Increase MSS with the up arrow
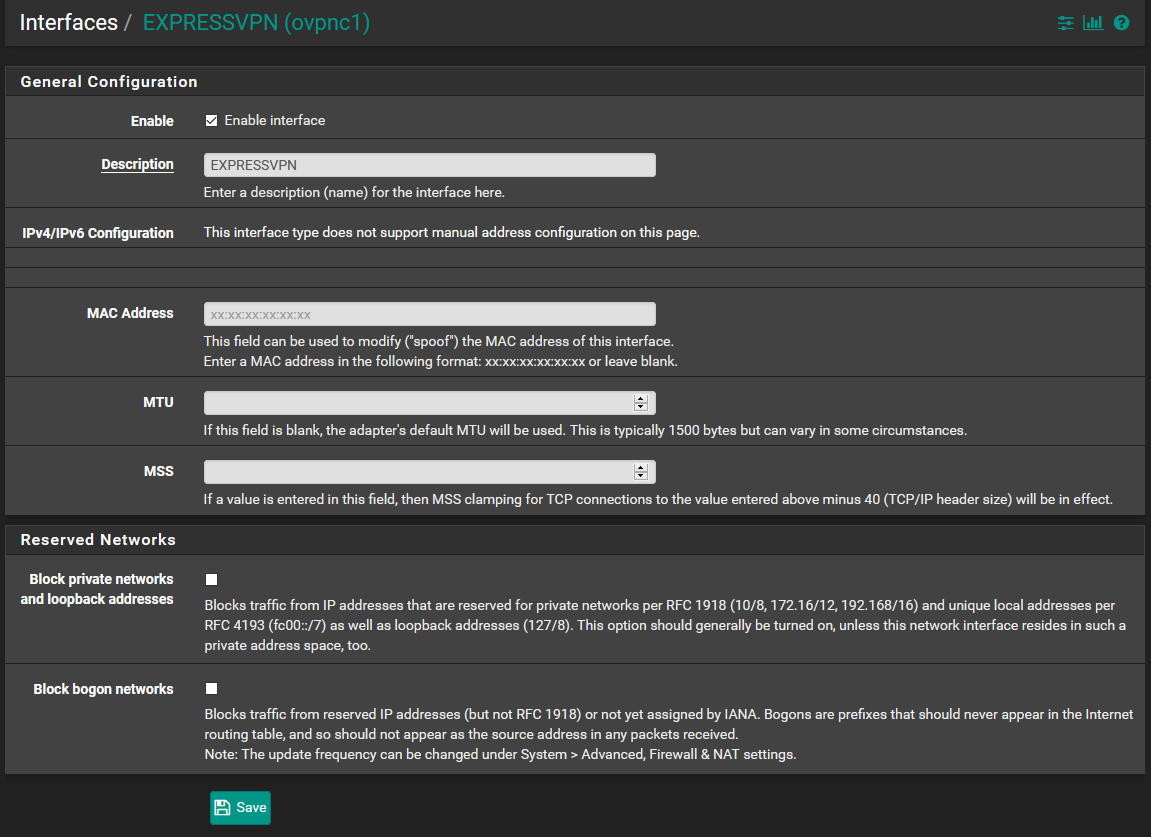The height and width of the screenshot is (837, 1151). 640,467
